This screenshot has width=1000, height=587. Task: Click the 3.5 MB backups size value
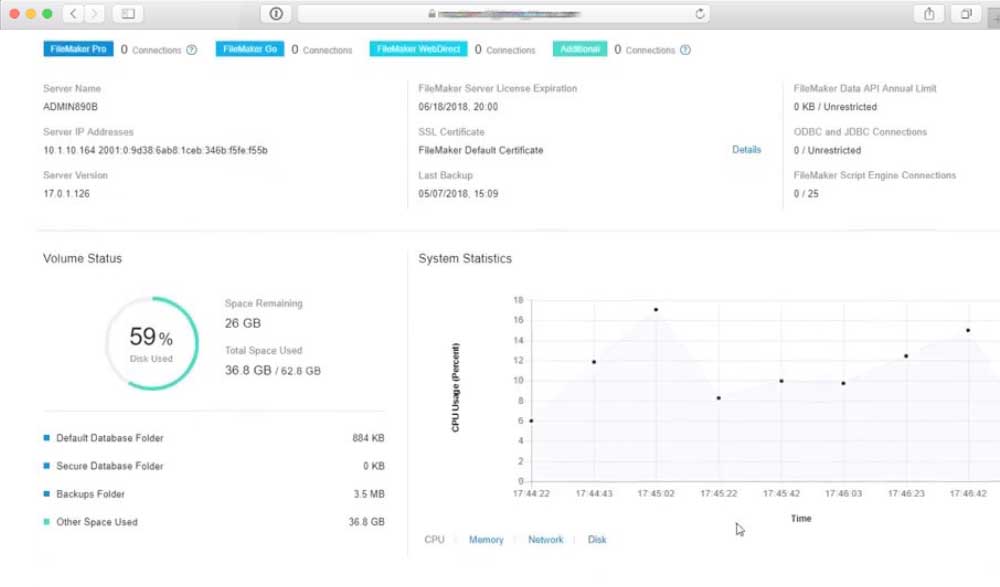point(369,494)
